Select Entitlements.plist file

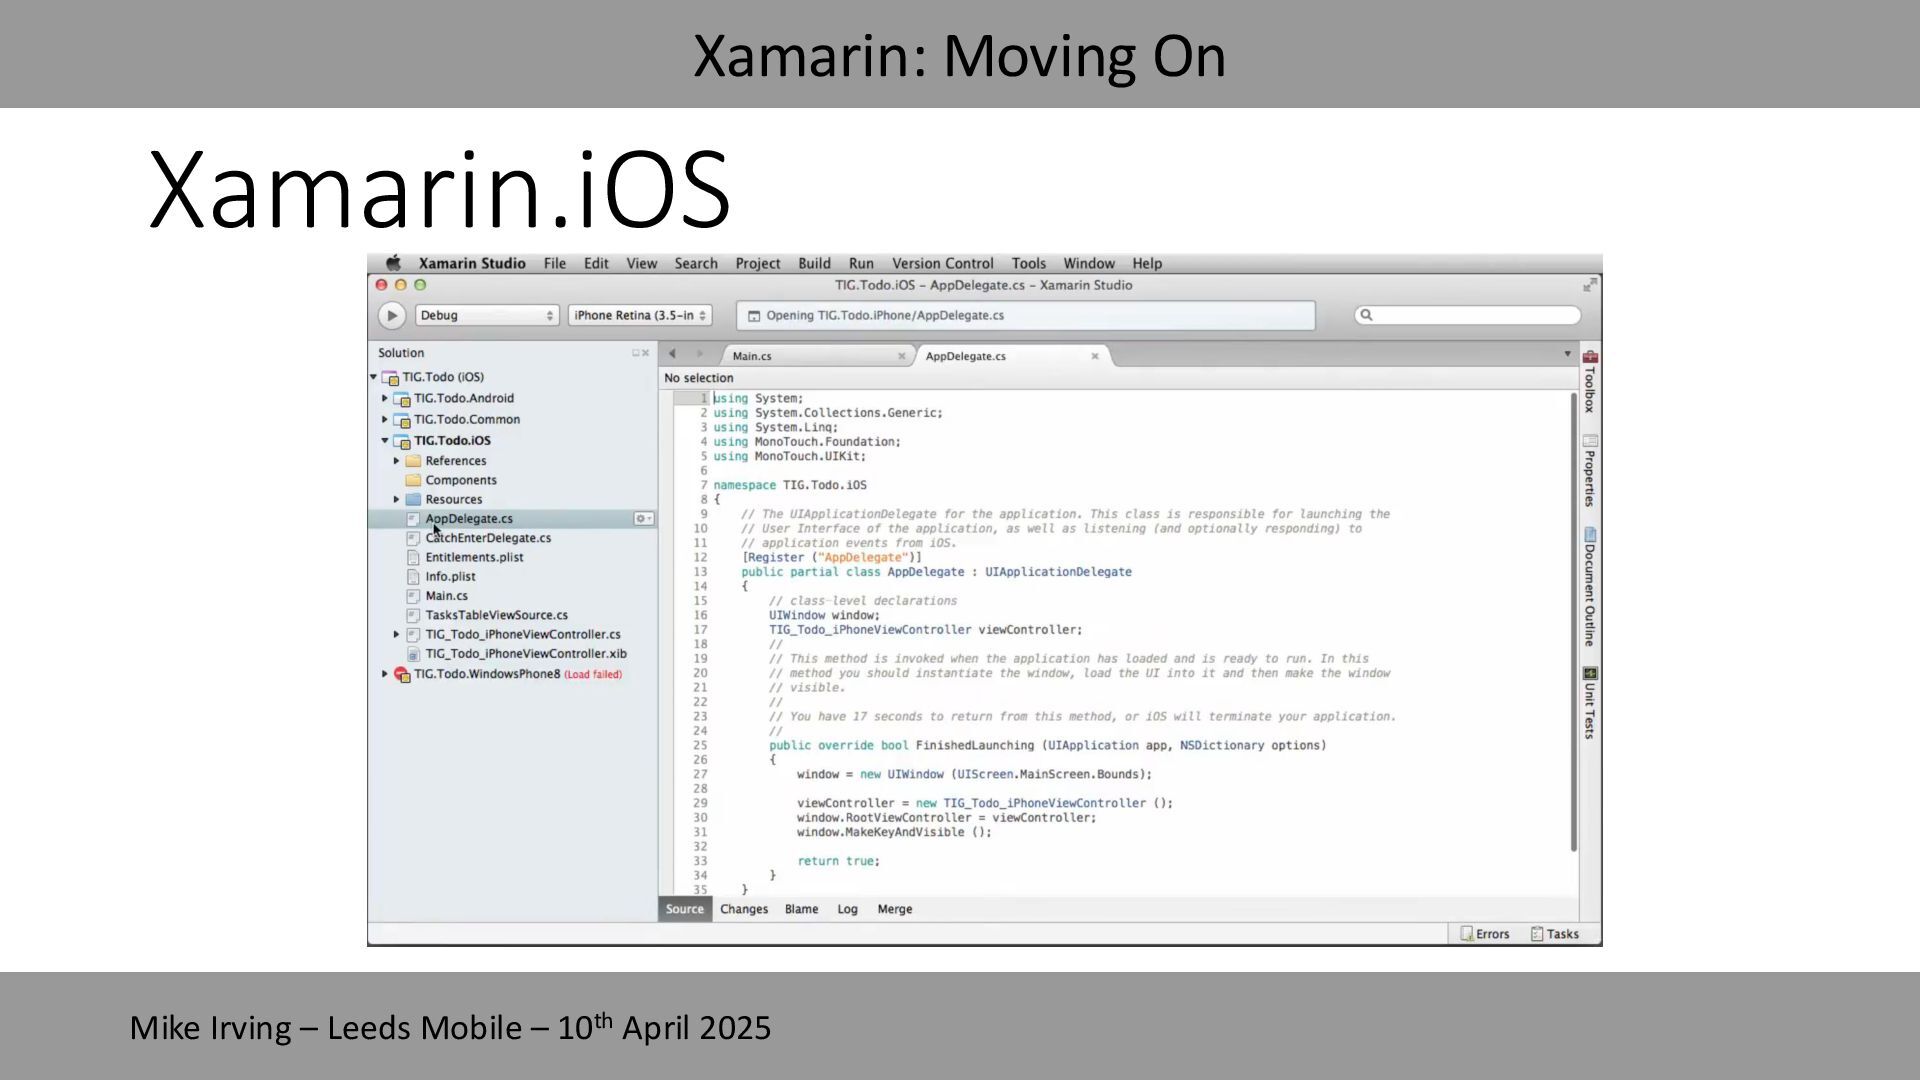474,557
